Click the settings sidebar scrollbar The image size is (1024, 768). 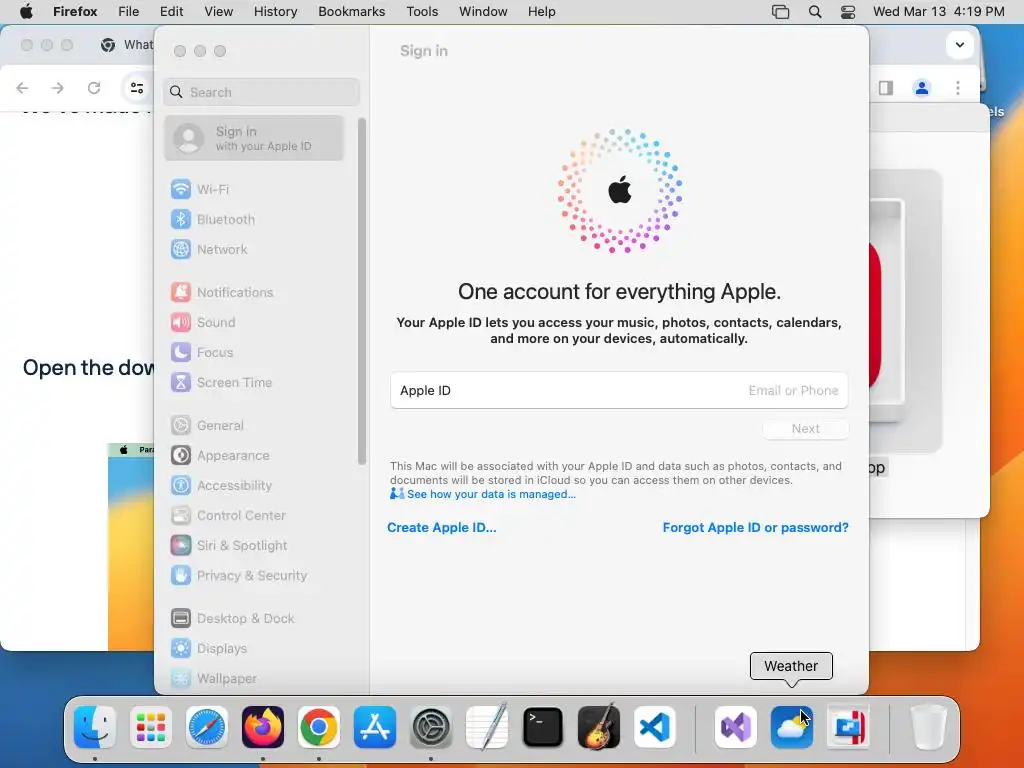pos(362,291)
